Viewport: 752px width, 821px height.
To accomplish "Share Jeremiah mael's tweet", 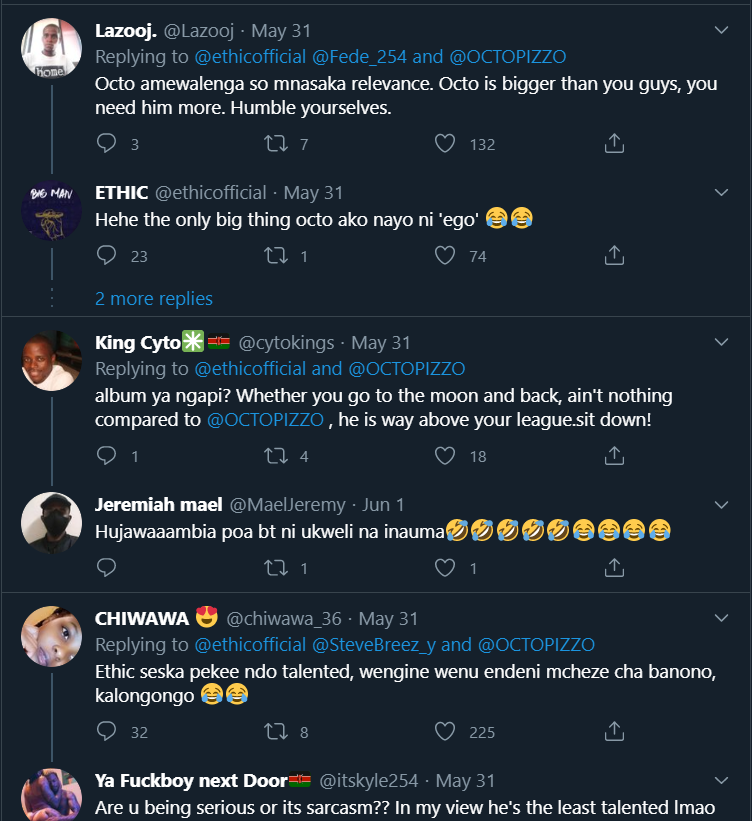I will click(x=615, y=568).
